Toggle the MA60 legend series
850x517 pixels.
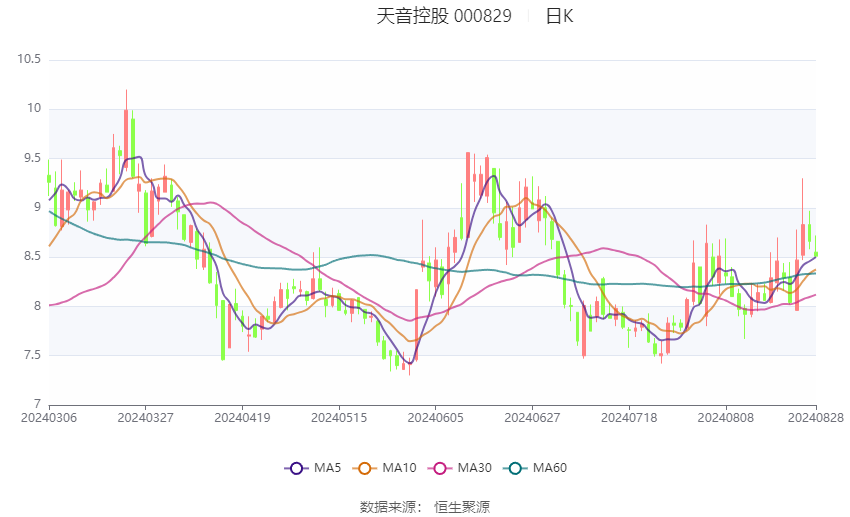[x=535, y=468]
